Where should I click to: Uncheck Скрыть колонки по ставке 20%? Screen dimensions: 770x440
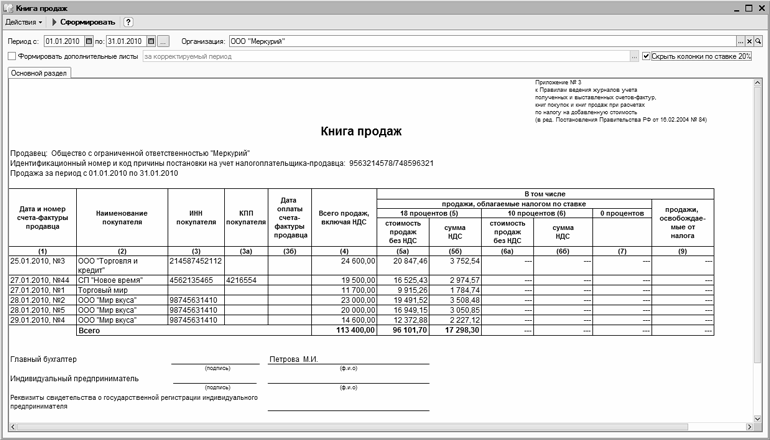[x=646, y=57]
